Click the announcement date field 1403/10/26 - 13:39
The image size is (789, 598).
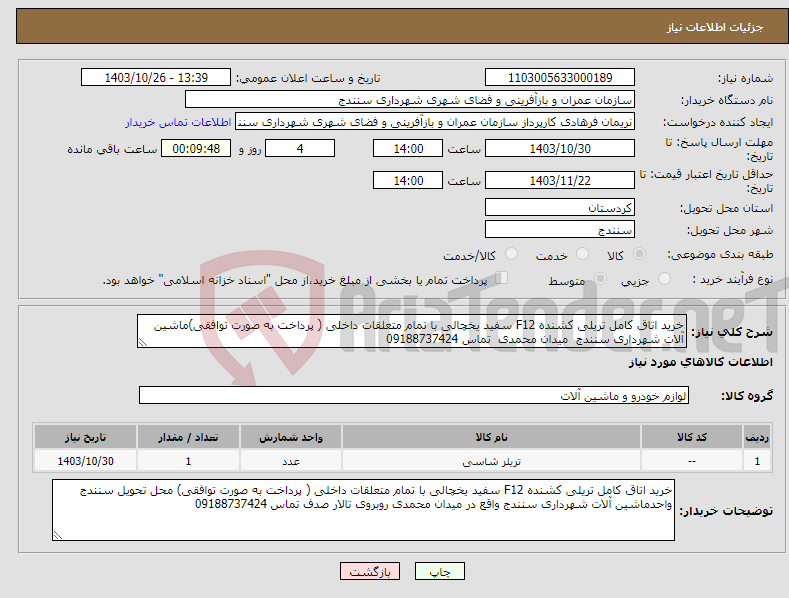(x=156, y=78)
